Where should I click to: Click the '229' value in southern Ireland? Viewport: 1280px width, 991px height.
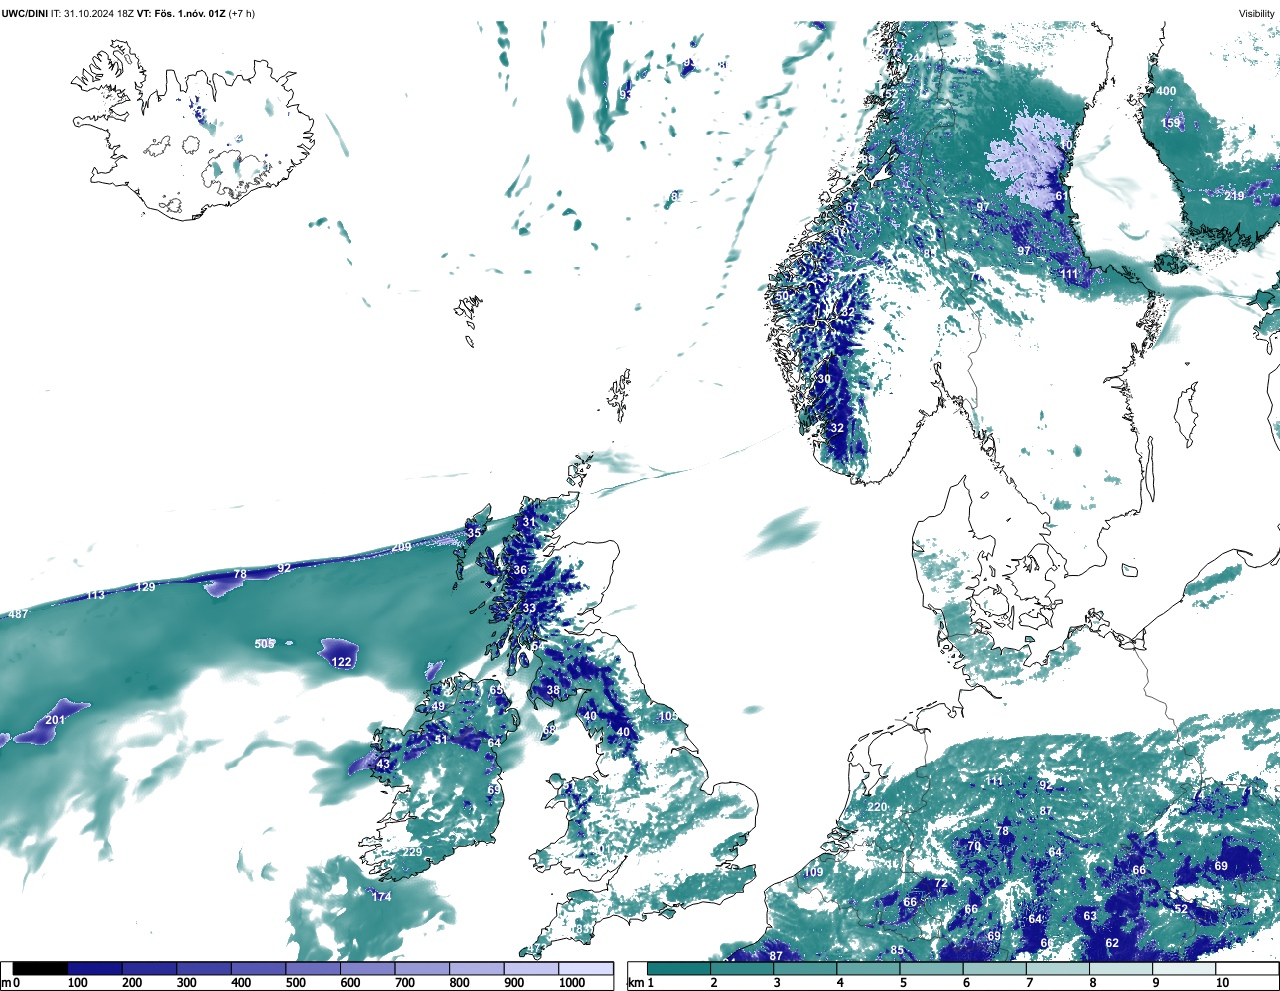pos(412,852)
